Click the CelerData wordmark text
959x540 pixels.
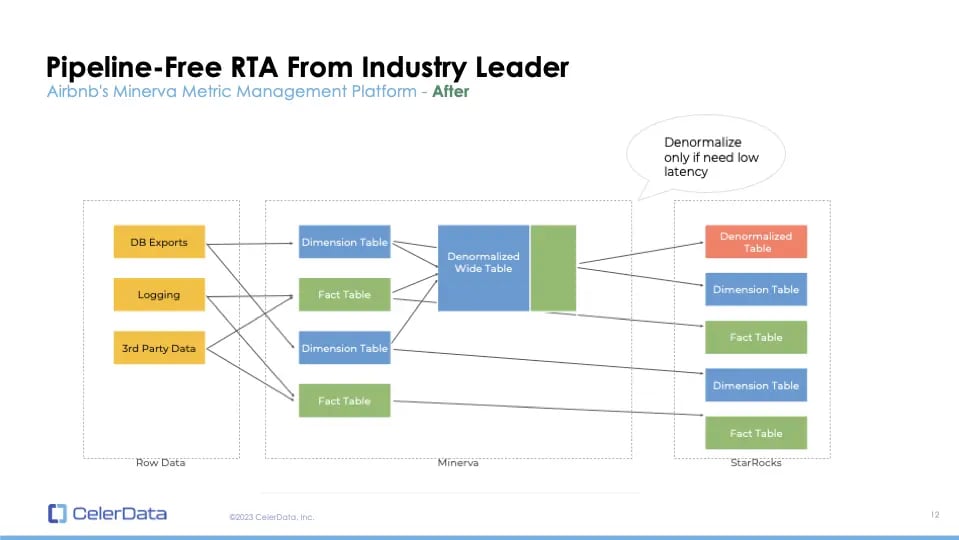click(x=119, y=514)
